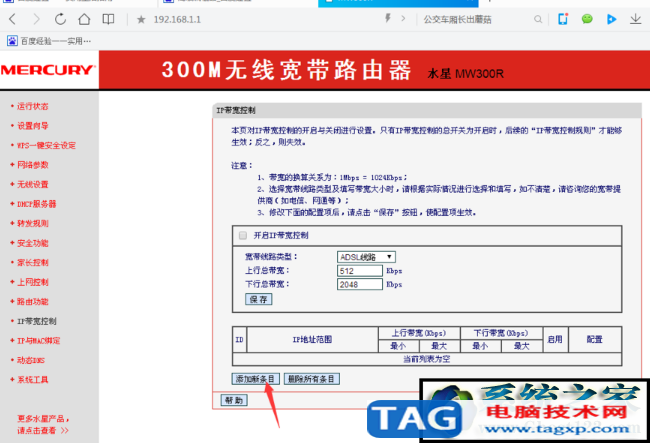Click the 下行带宽(Kbps) column header
Image resolution: width=650 pixels, height=443 pixels.
[501, 333]
